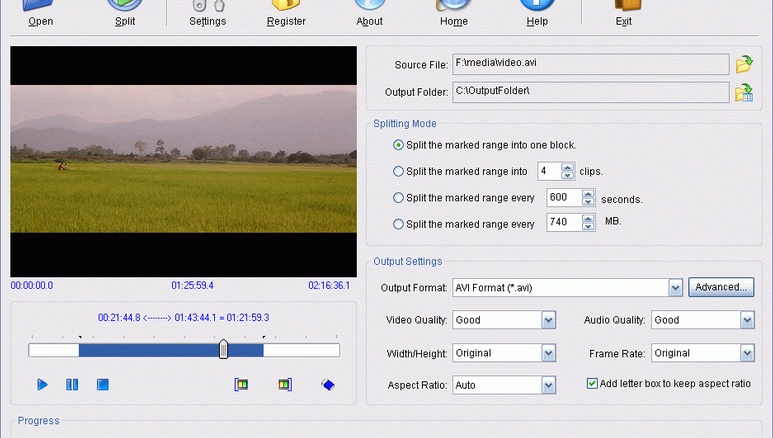Open the Frame Rate dropdown

(747, 353)
